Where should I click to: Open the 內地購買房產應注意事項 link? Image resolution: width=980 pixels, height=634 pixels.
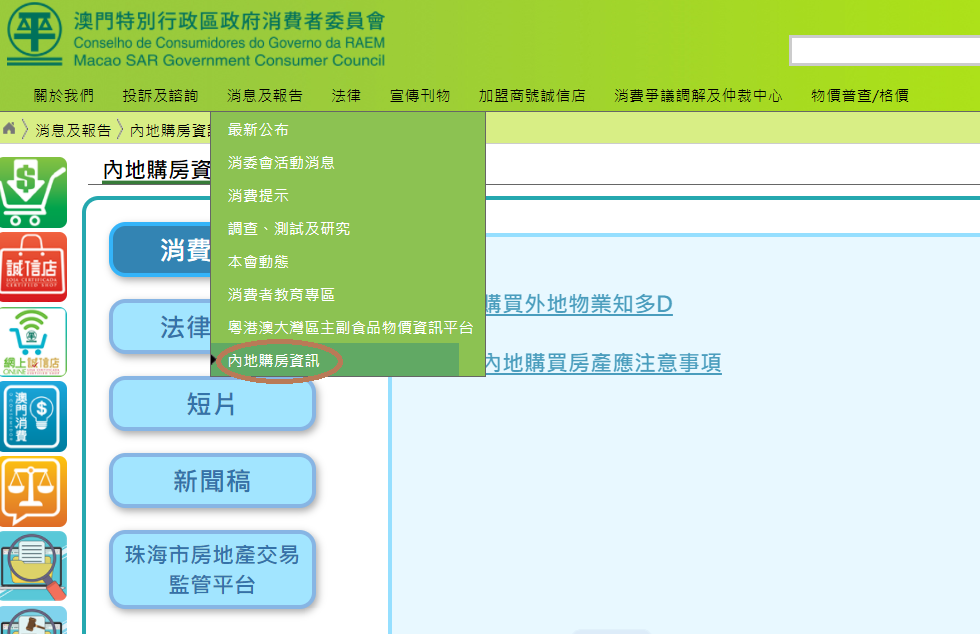(602, 363)
